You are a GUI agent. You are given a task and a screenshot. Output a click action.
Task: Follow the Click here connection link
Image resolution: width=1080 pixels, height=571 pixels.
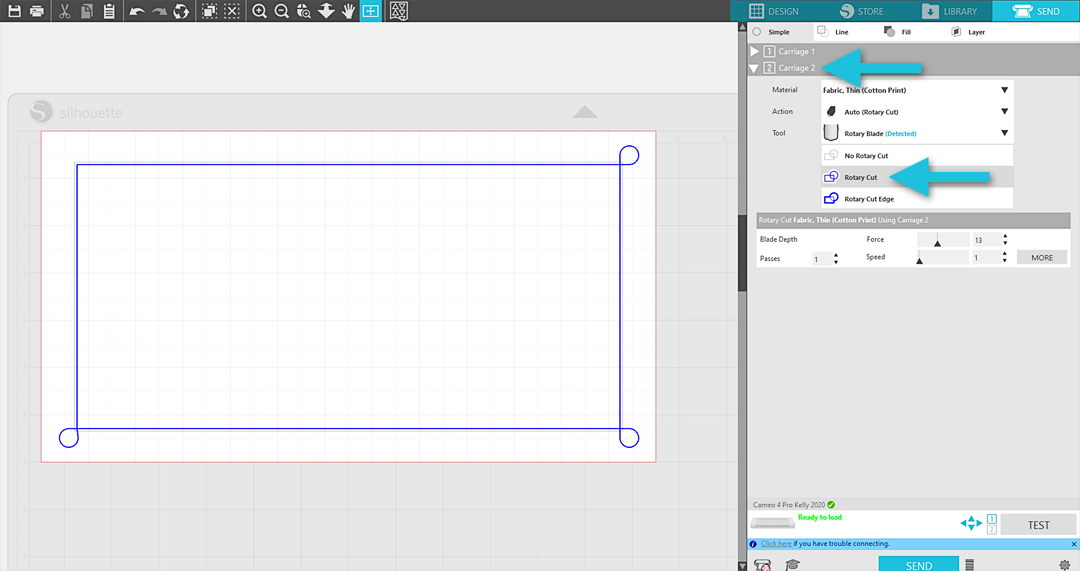[x=776, y=543]
